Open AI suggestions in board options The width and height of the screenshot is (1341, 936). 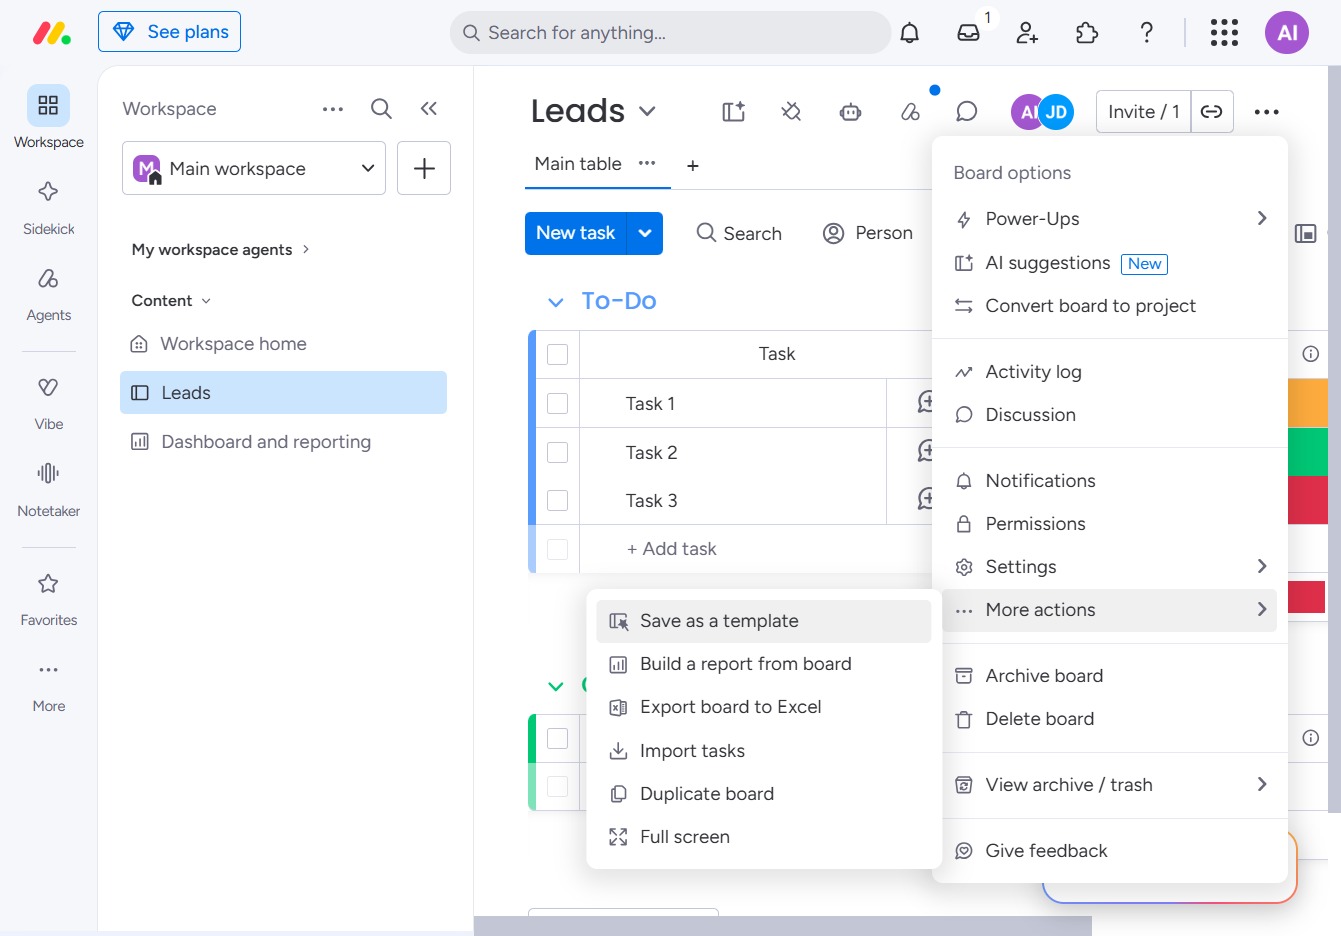pos(1110,263)
